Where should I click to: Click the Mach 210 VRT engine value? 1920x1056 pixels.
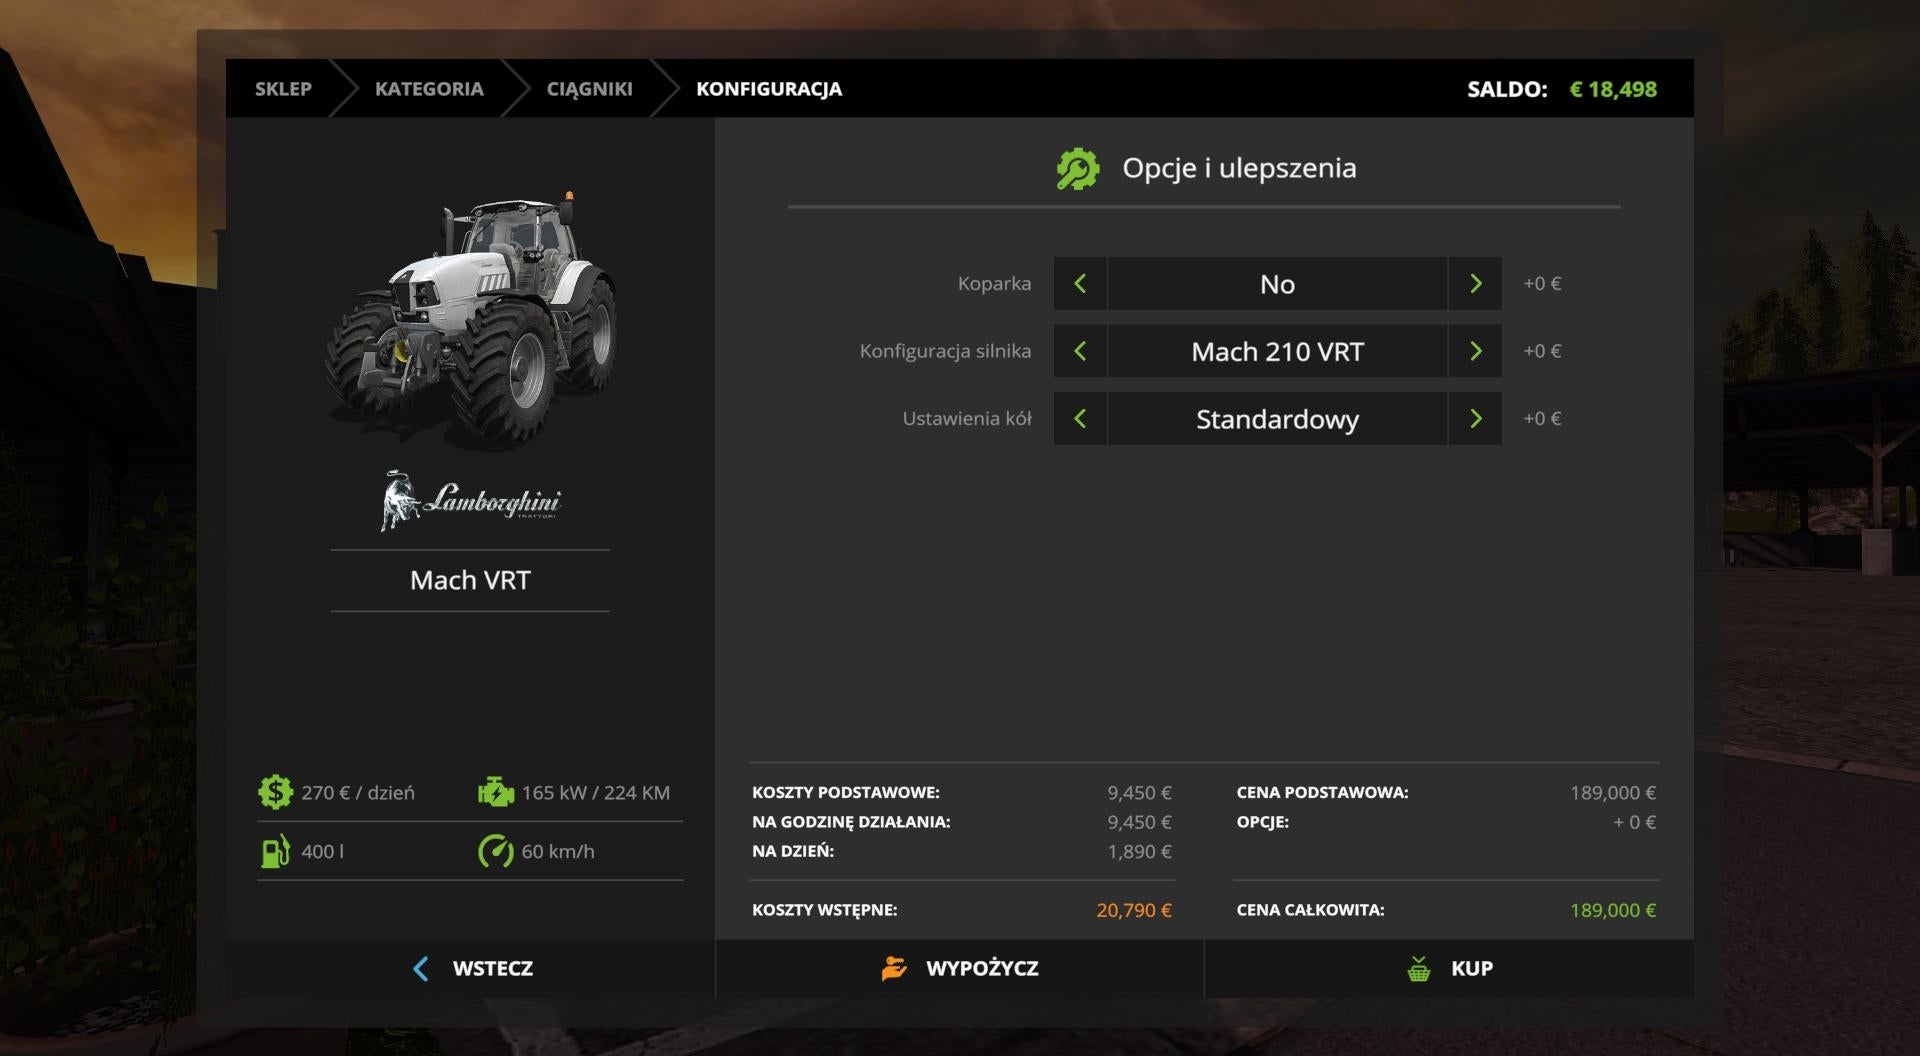pos(1277,351)
